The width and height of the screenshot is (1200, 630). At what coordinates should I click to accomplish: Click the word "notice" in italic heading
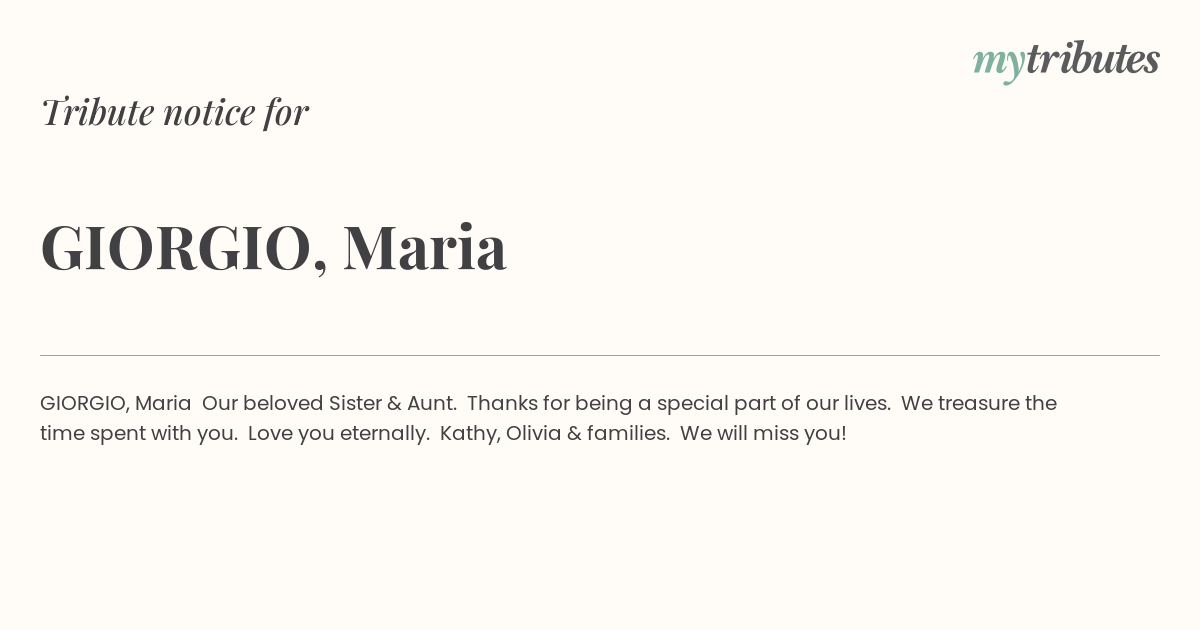[x=209, y=113]
